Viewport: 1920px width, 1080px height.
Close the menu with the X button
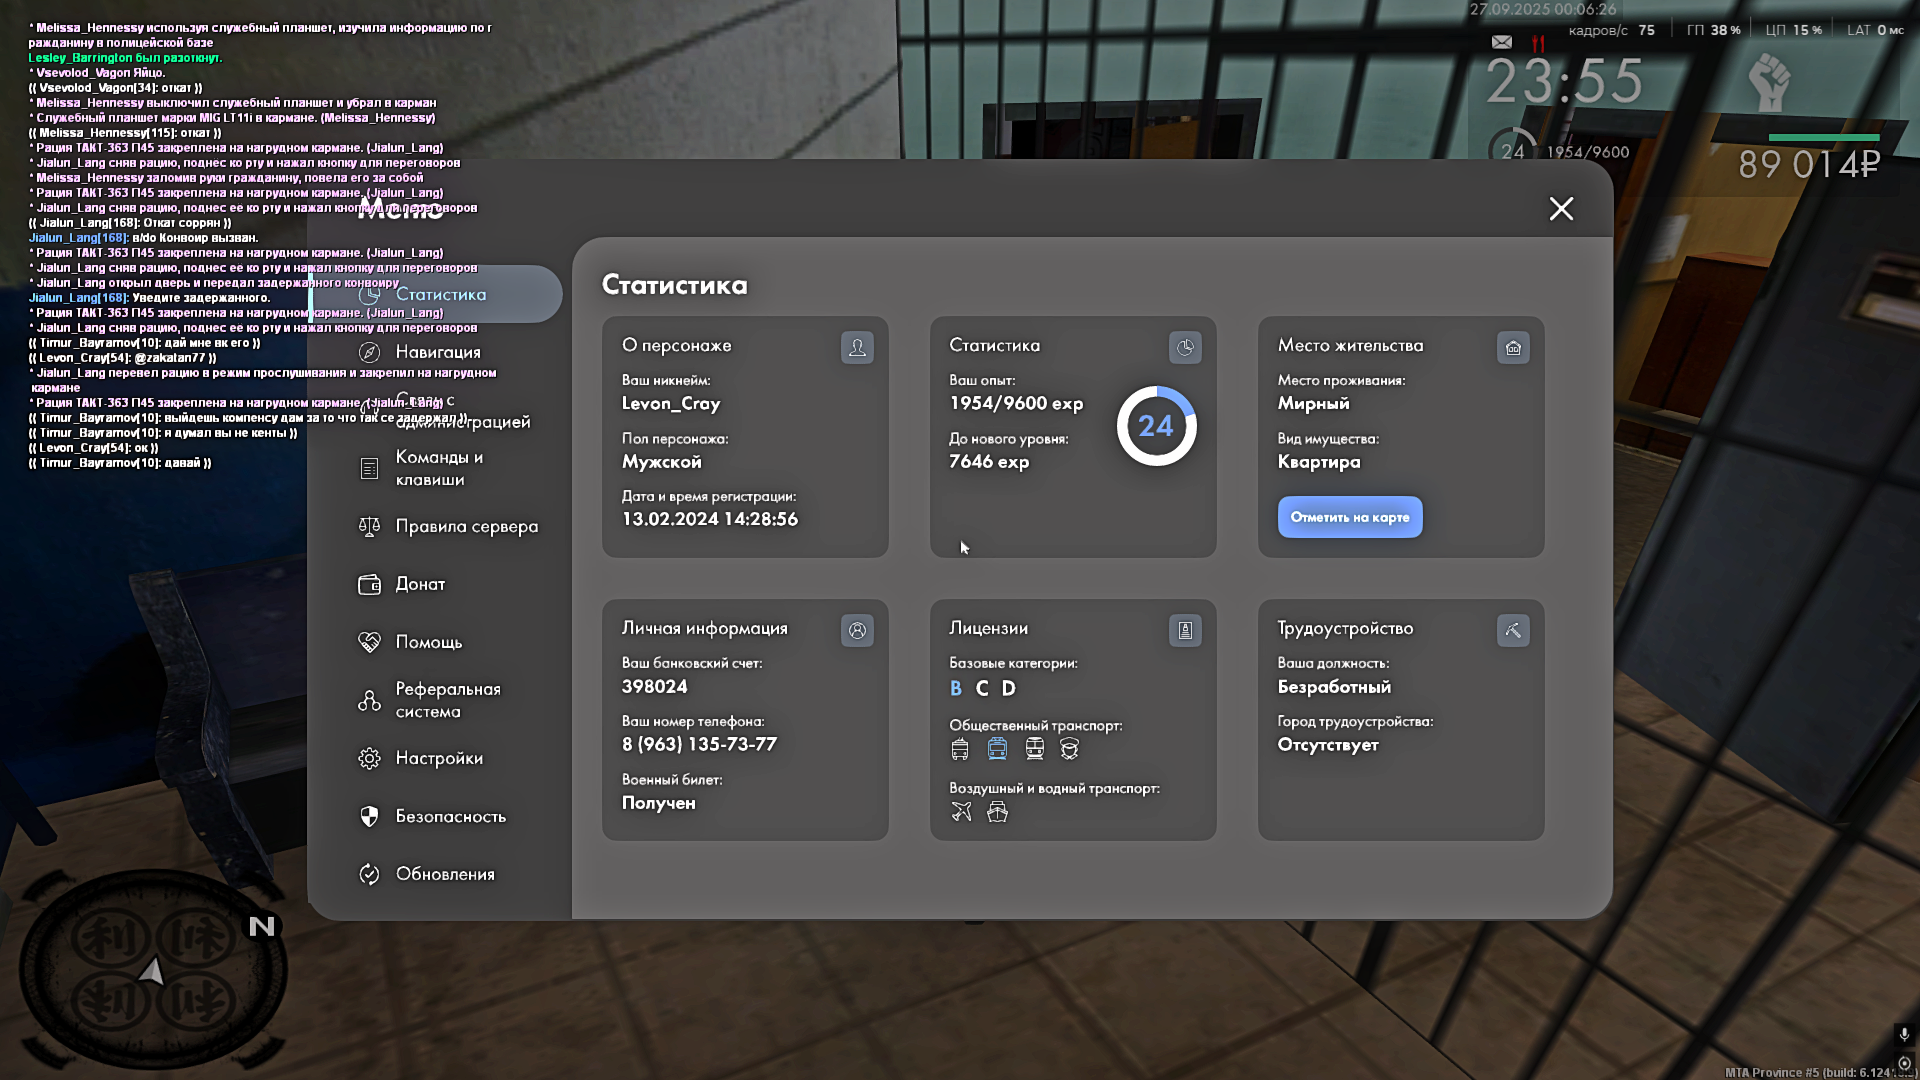(x=1561, y=209)
